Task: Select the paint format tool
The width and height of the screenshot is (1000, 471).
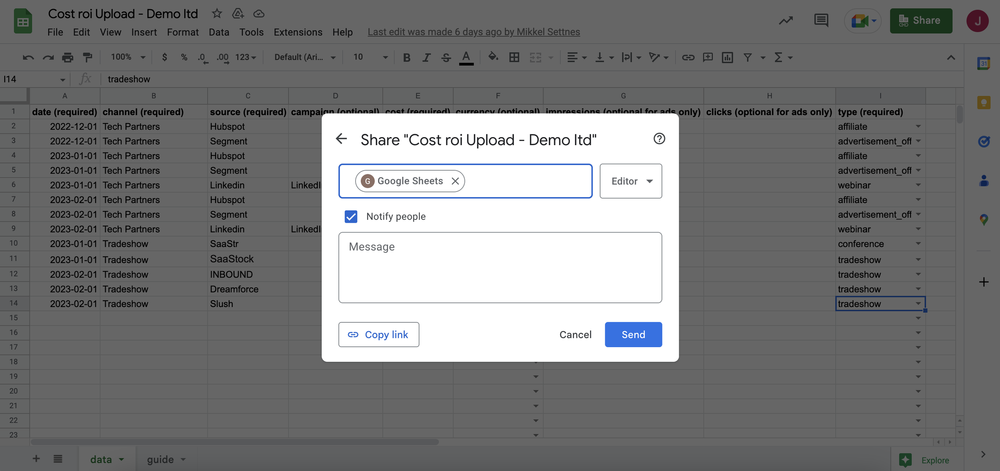Action: point(87,57)
